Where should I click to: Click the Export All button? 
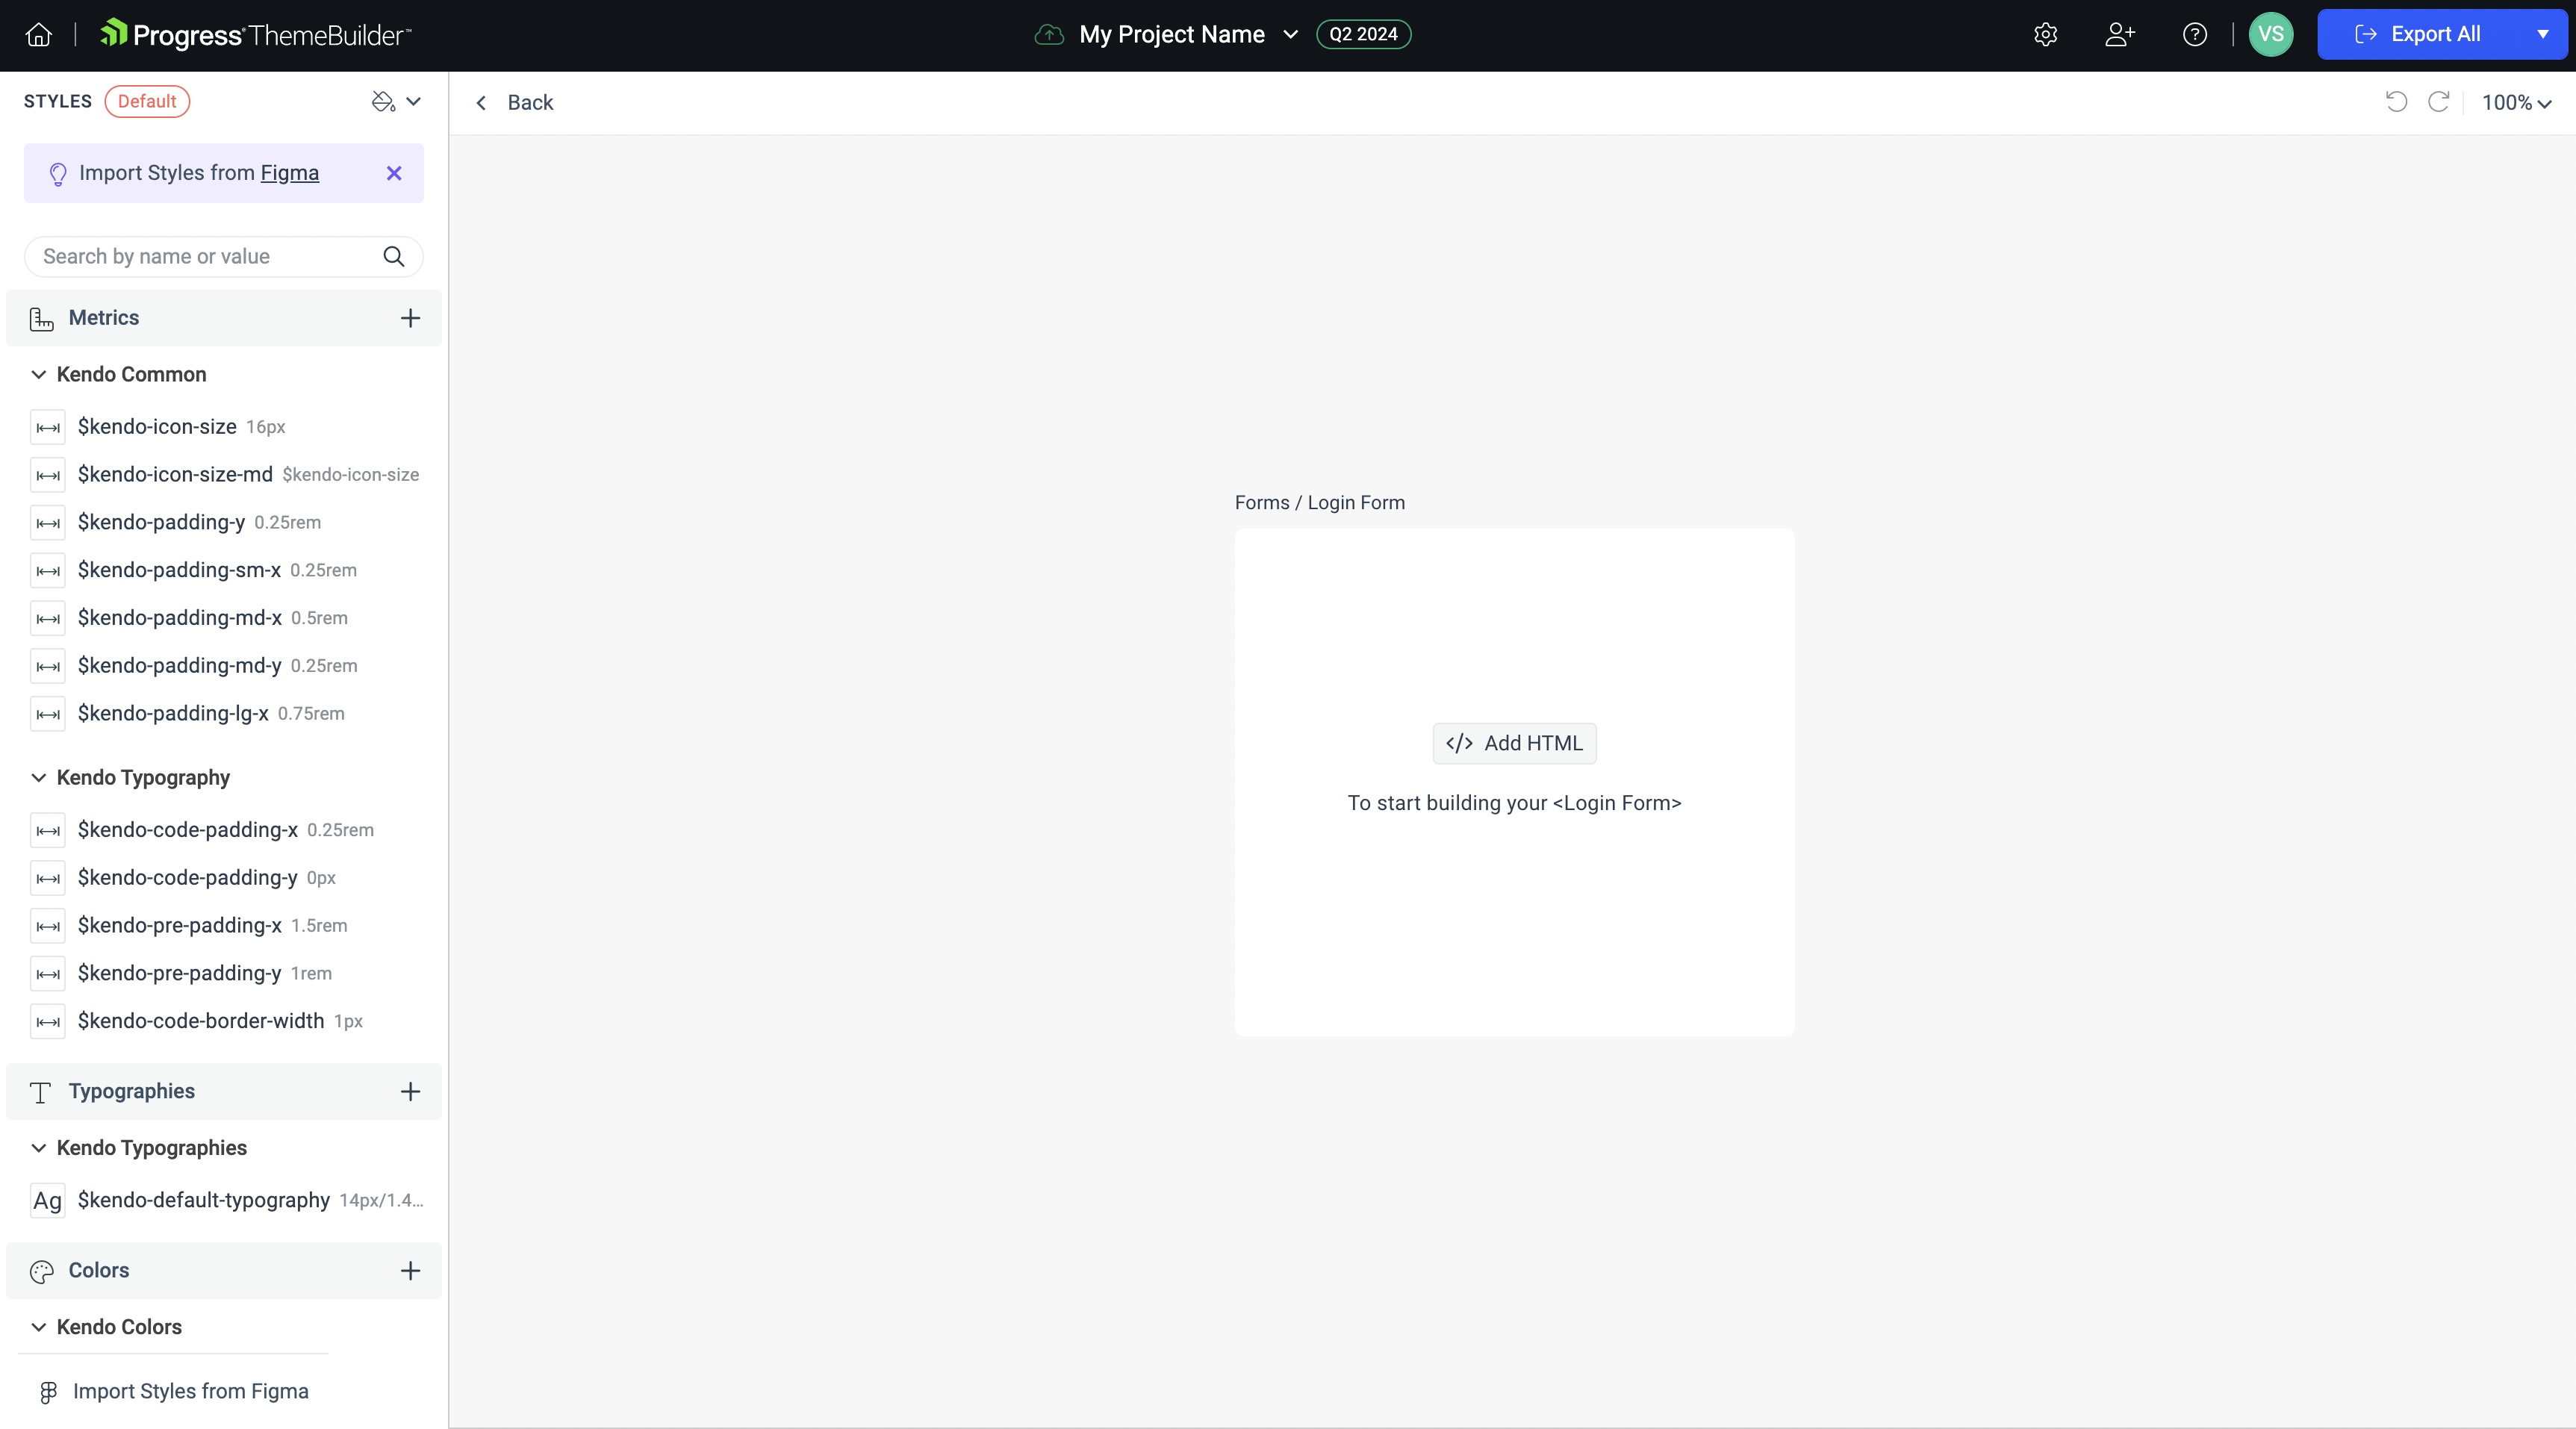2418,35
